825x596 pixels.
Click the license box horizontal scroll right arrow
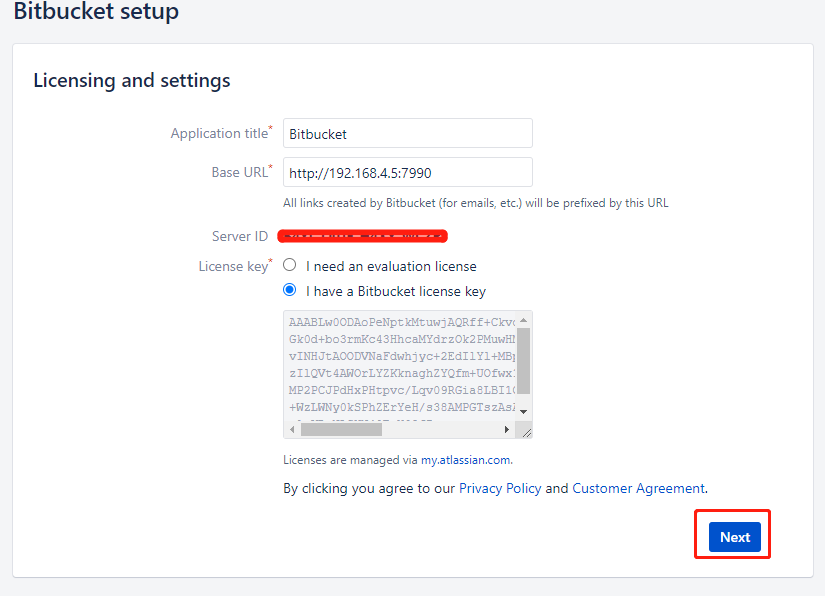click(x=507, y=430)
